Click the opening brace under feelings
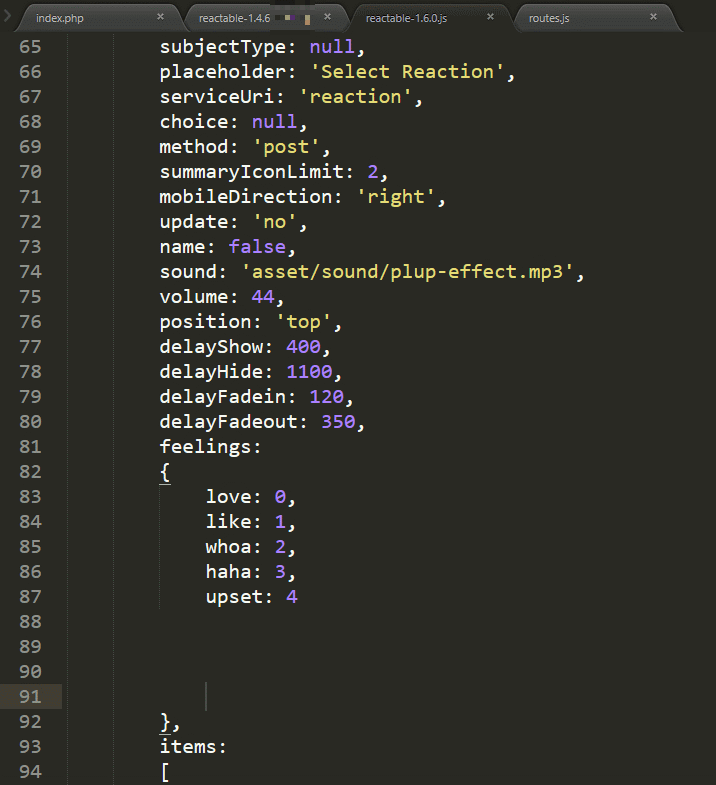This screenshot has height=785, width=716. [165, 472]
